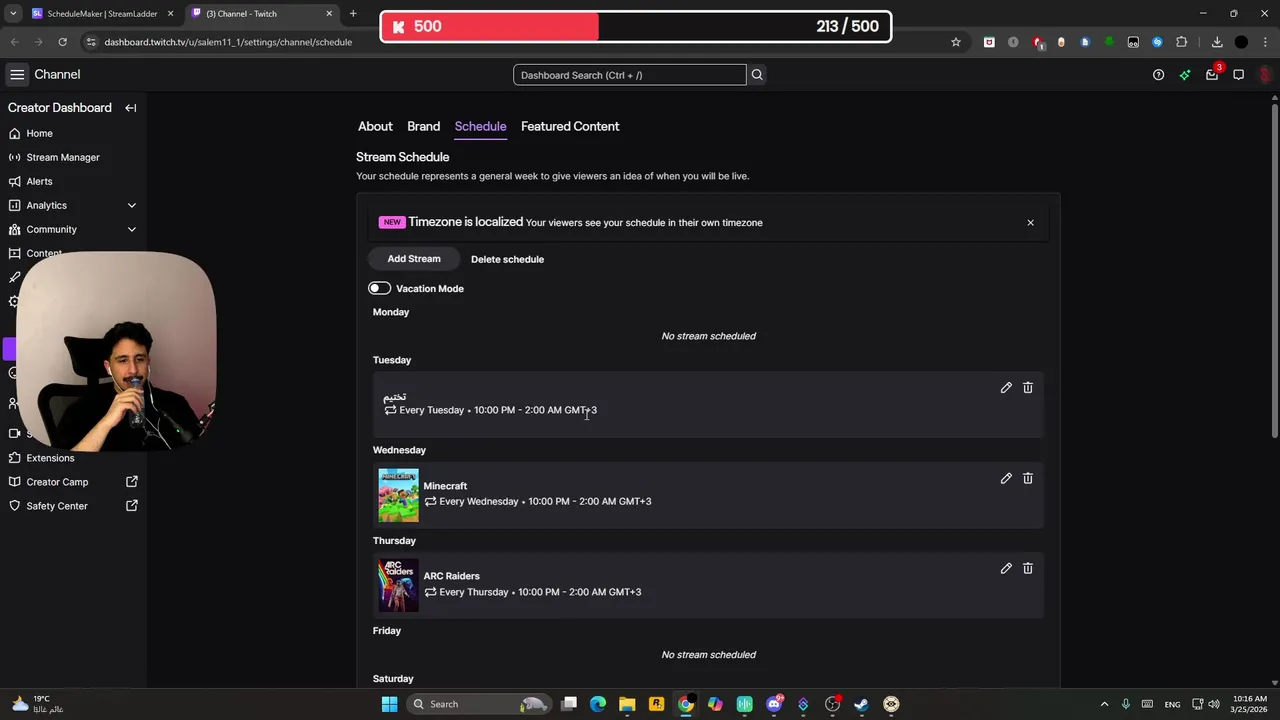Click 'Every Tuesday • 10:00 PM - 2:00 AM GMT+3'
Image resolution: width=1280 pixels, height=720 pixels.
tap(490, 410)
